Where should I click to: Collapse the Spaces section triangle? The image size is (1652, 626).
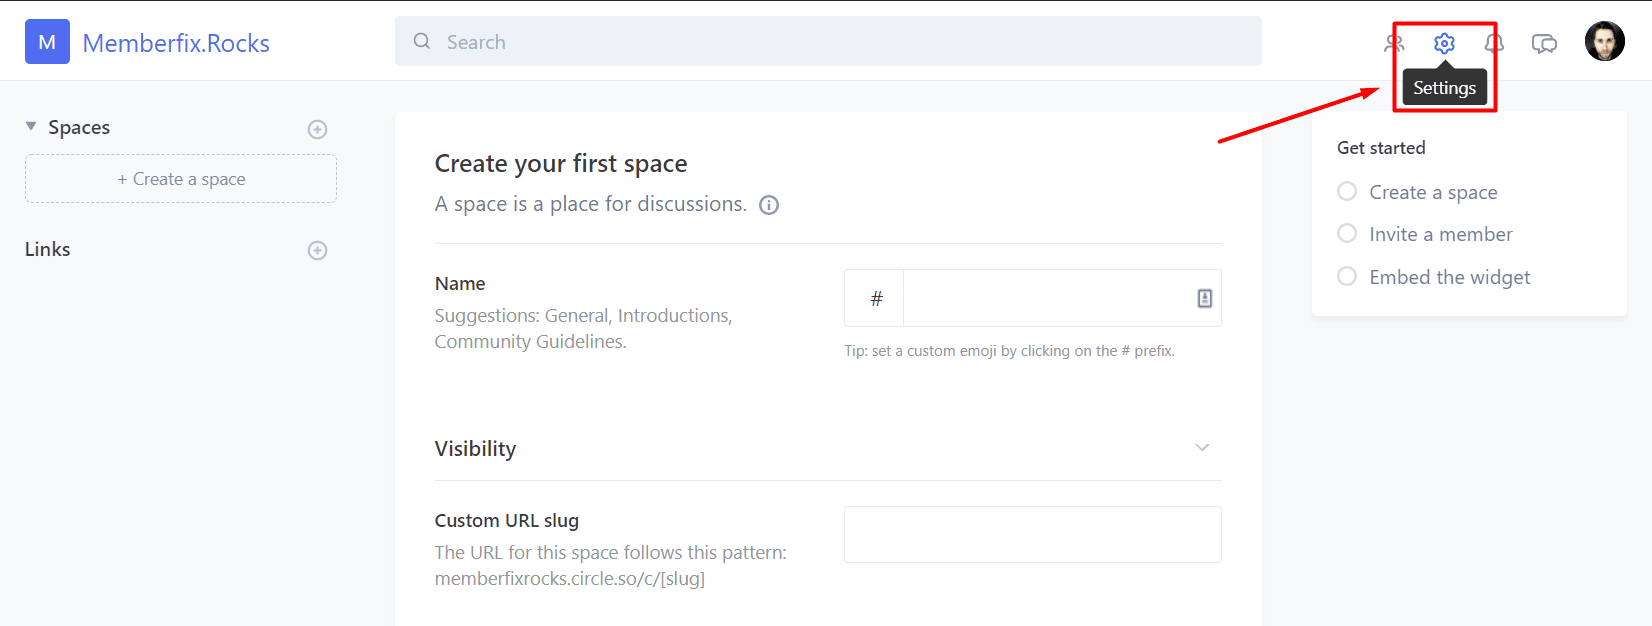coord(31,126)
